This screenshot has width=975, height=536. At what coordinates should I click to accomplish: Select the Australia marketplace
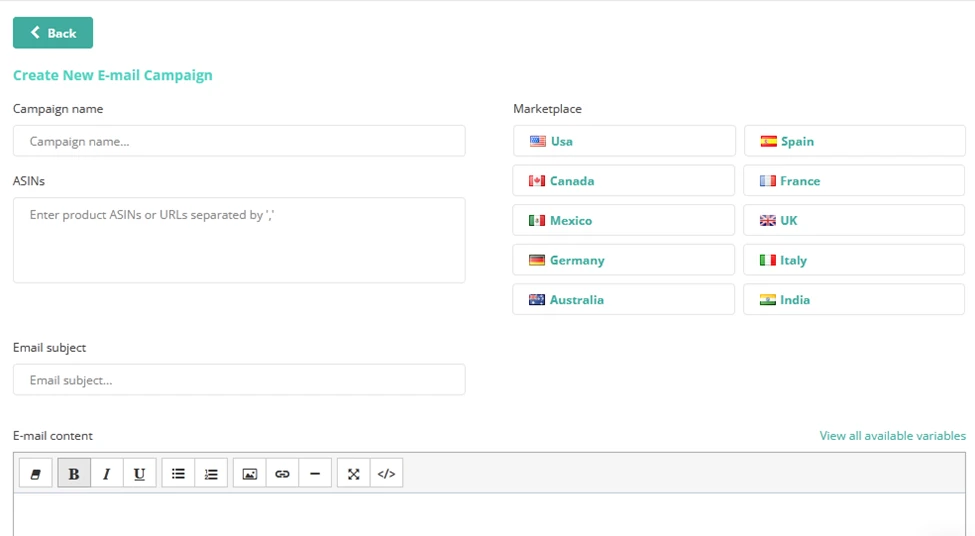tap(624, 300)
